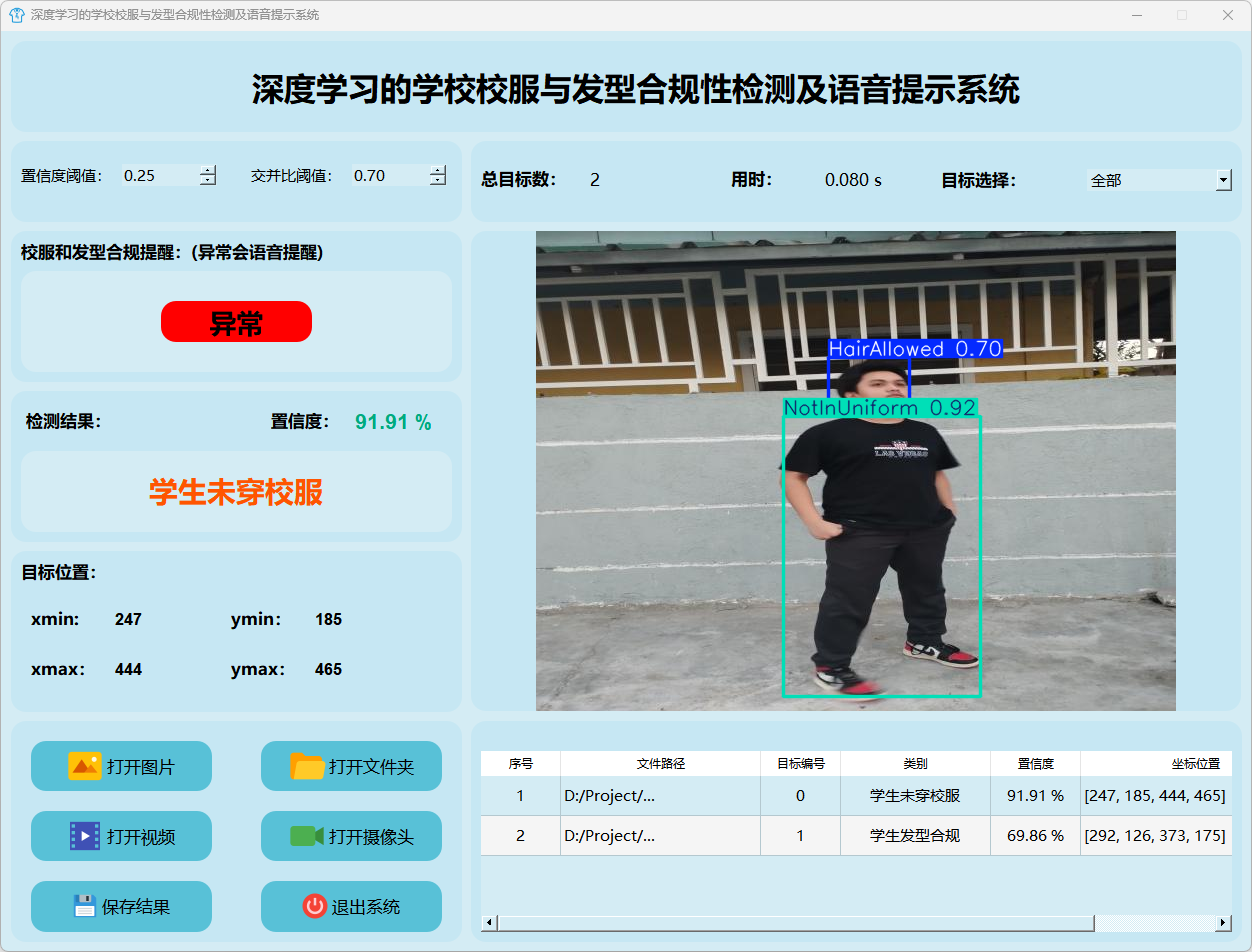Click the xmin value 247
The height and width of the screenshot is (952, 1252).
128,619
